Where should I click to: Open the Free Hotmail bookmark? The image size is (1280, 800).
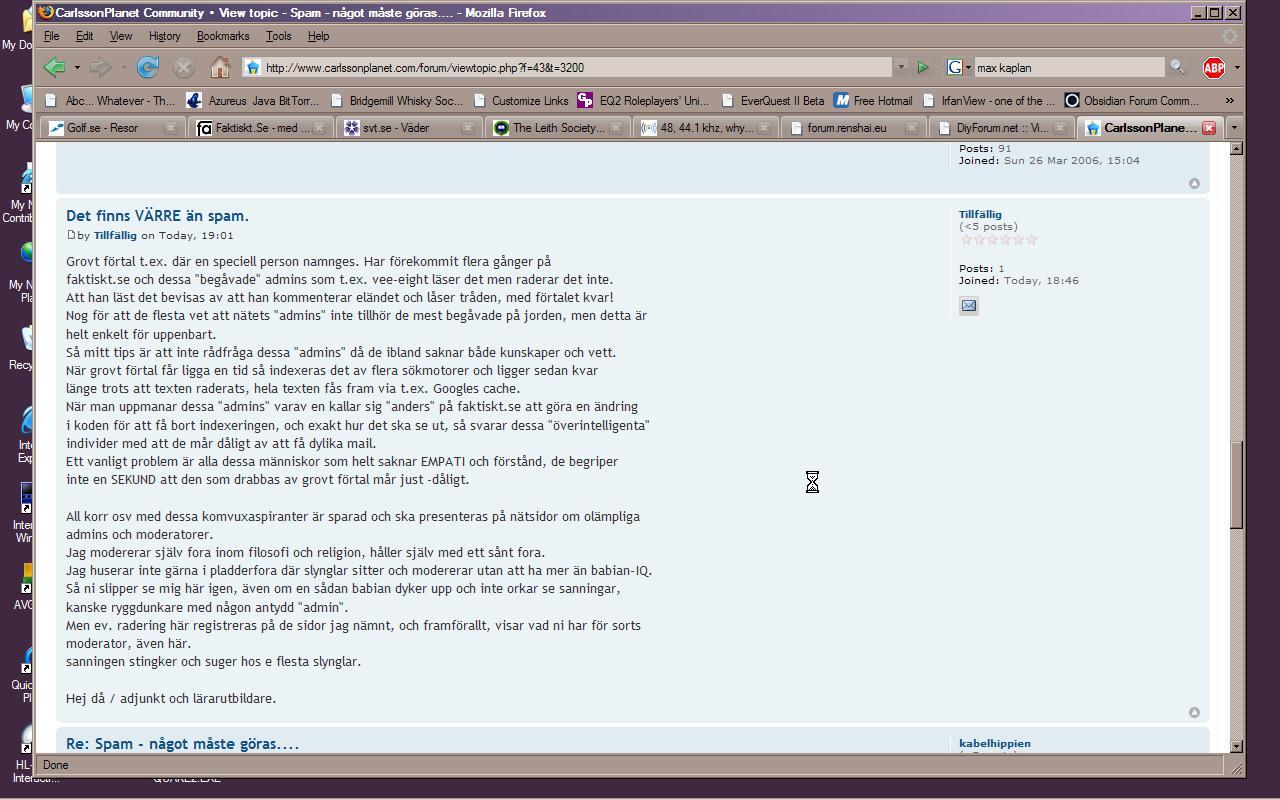pos(873,100)
